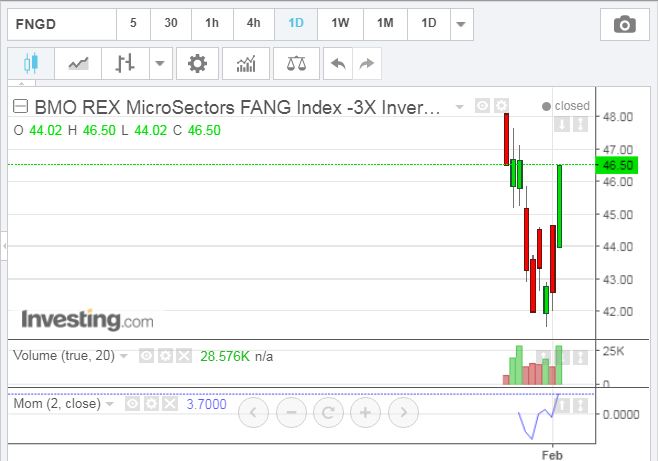Viewport: 658px width, 461px height.
Task: Open left side panel handle
Action: [x=4, y=246]
